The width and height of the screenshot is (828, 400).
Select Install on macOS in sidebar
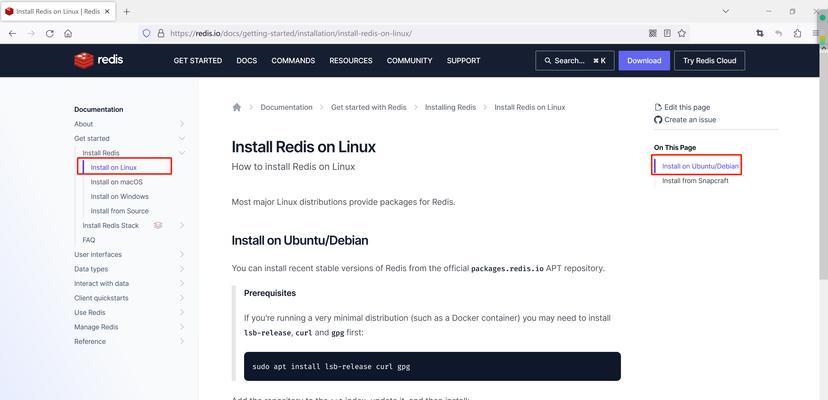[x=116, y=182]
